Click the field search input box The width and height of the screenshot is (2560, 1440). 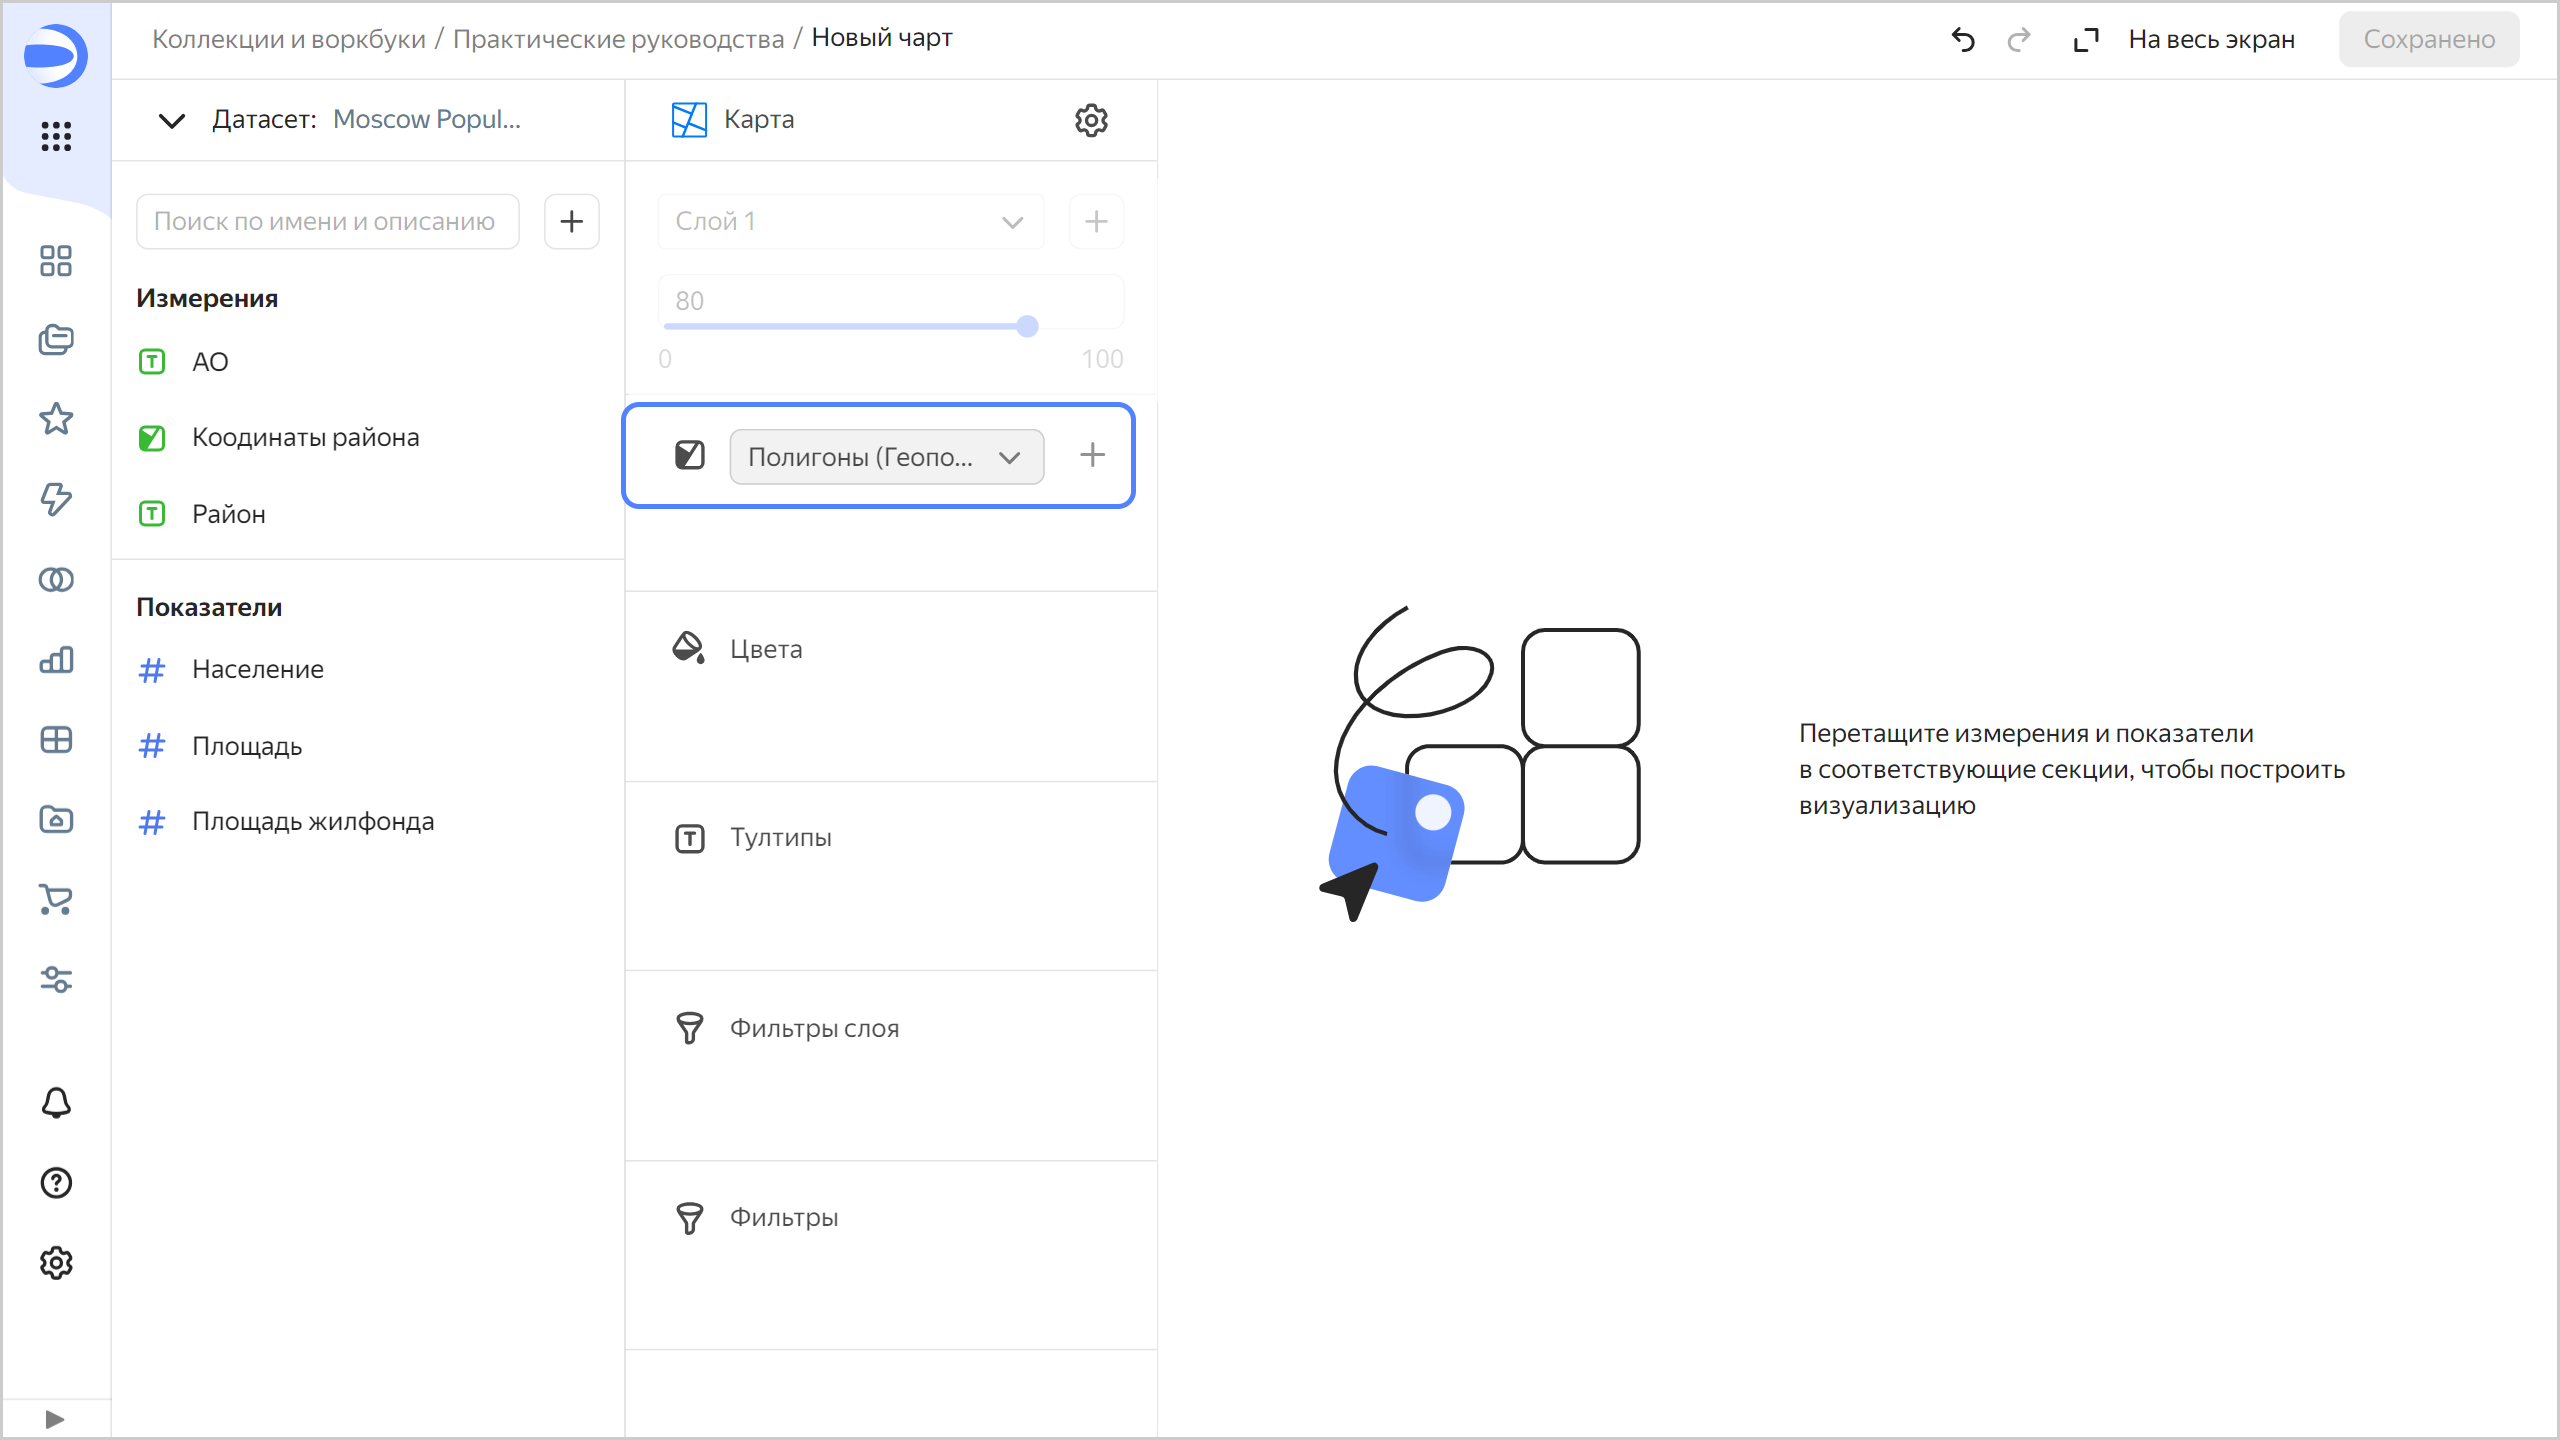pyautogui.click(x=327, y=222)
